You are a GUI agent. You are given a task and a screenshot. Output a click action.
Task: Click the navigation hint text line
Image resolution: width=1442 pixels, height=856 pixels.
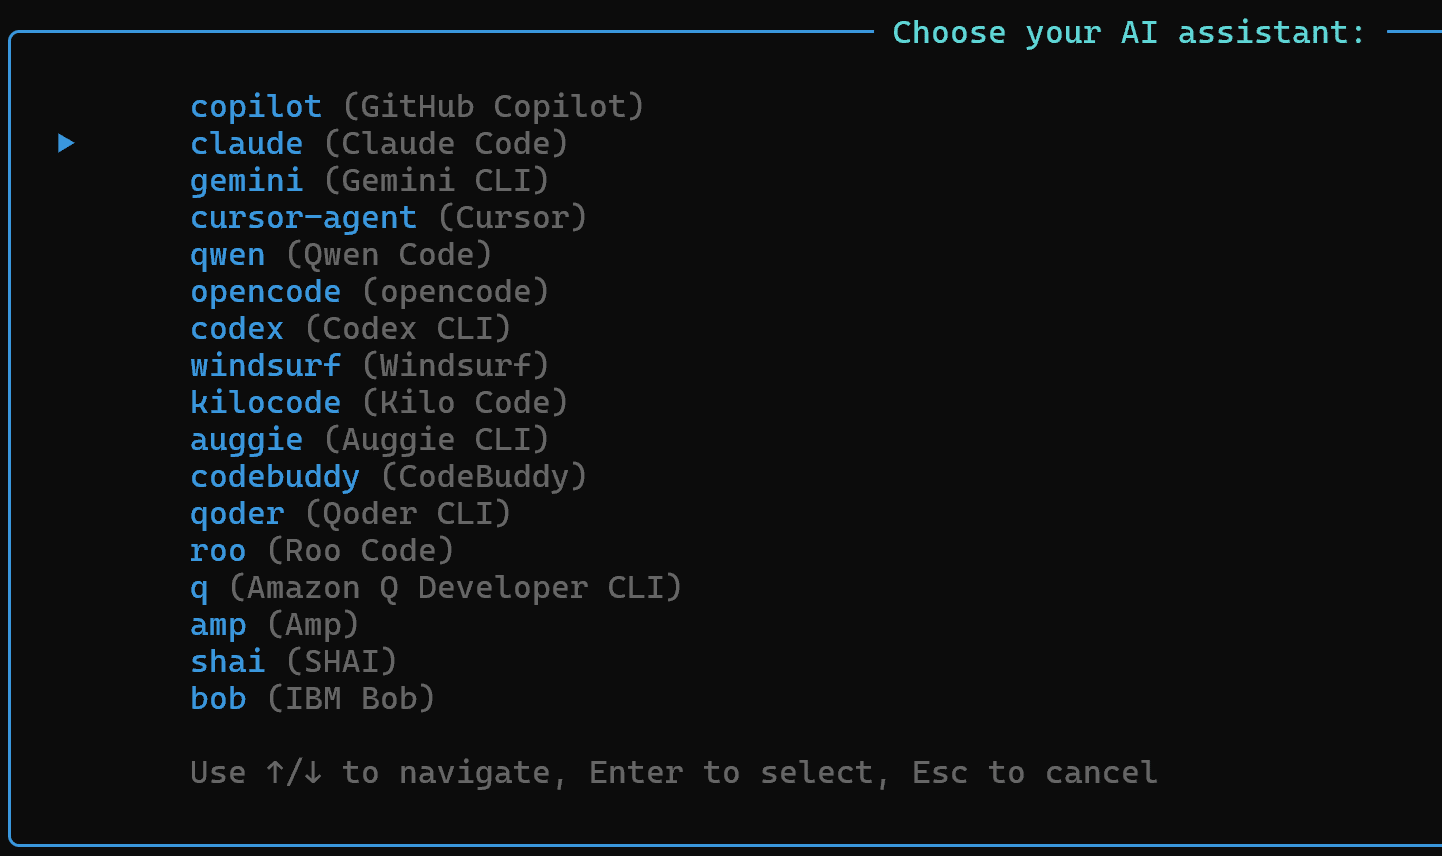[x=673, y=772]
